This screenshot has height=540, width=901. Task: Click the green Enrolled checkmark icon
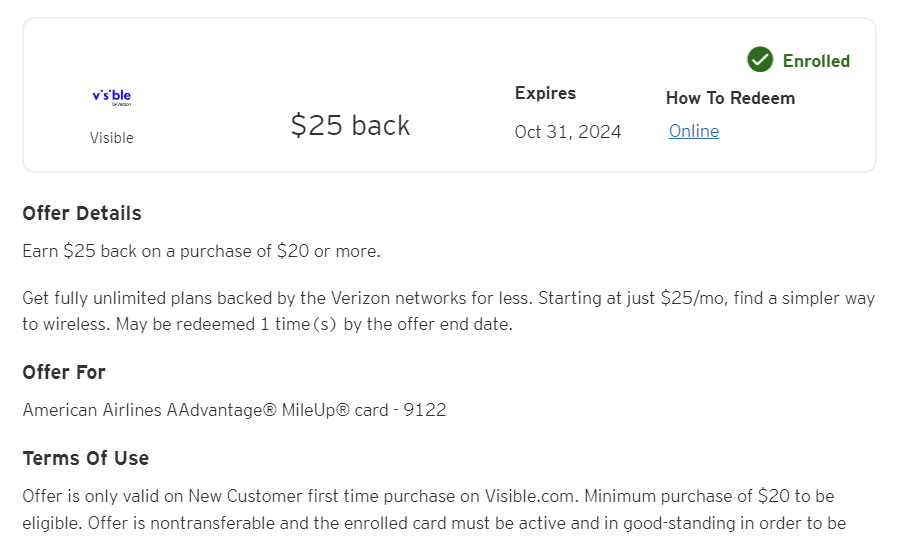(760, 60)
